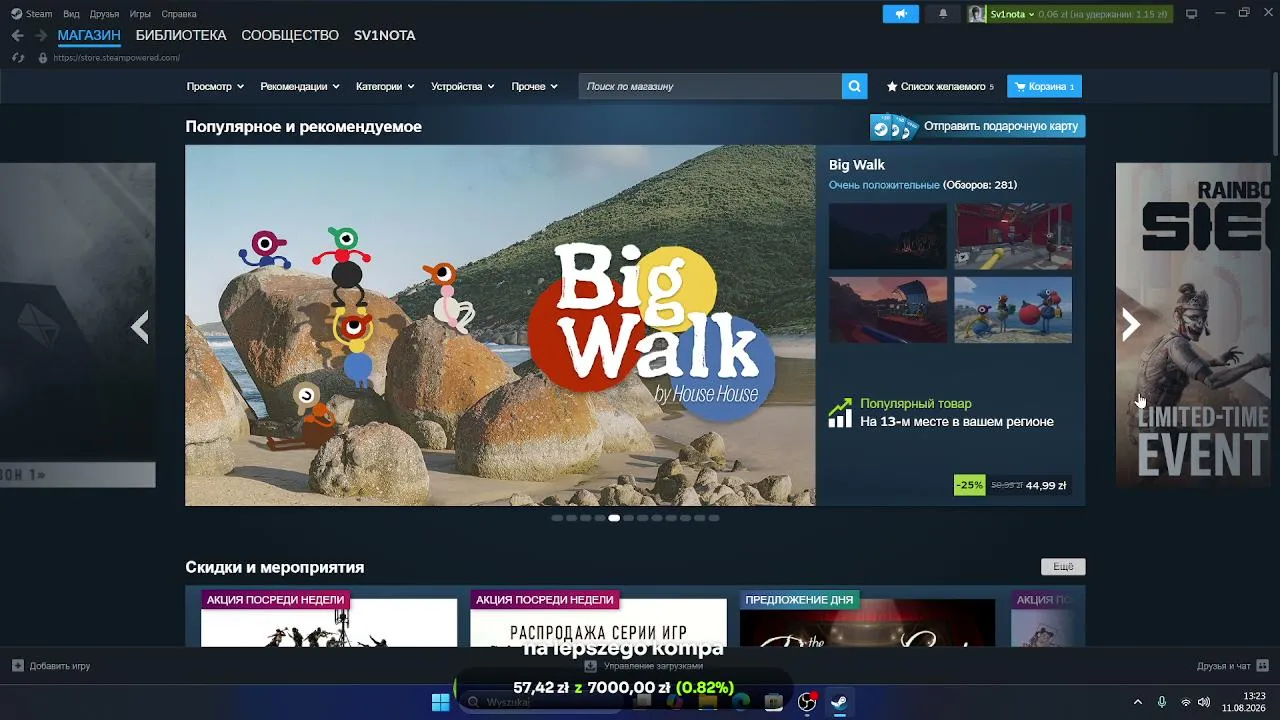Open the Big Walk main banner image

[500, 325]
